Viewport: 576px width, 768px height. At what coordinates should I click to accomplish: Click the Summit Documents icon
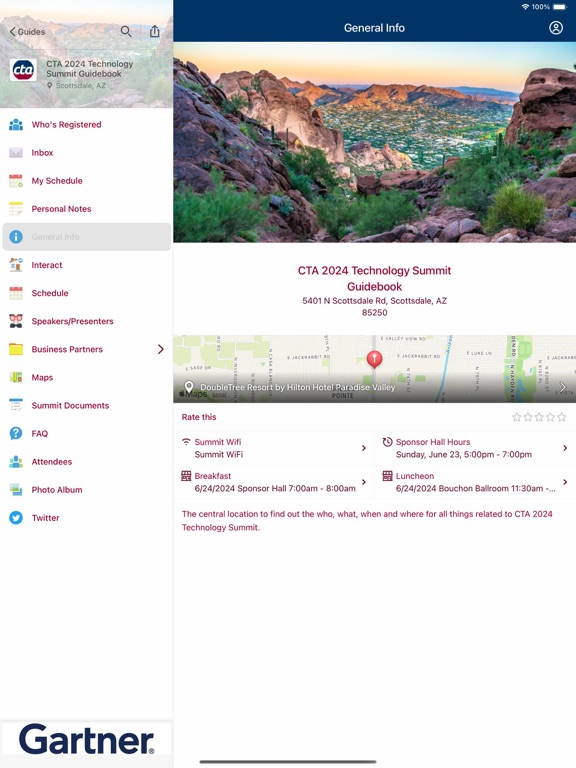click(x=16, y=406)
